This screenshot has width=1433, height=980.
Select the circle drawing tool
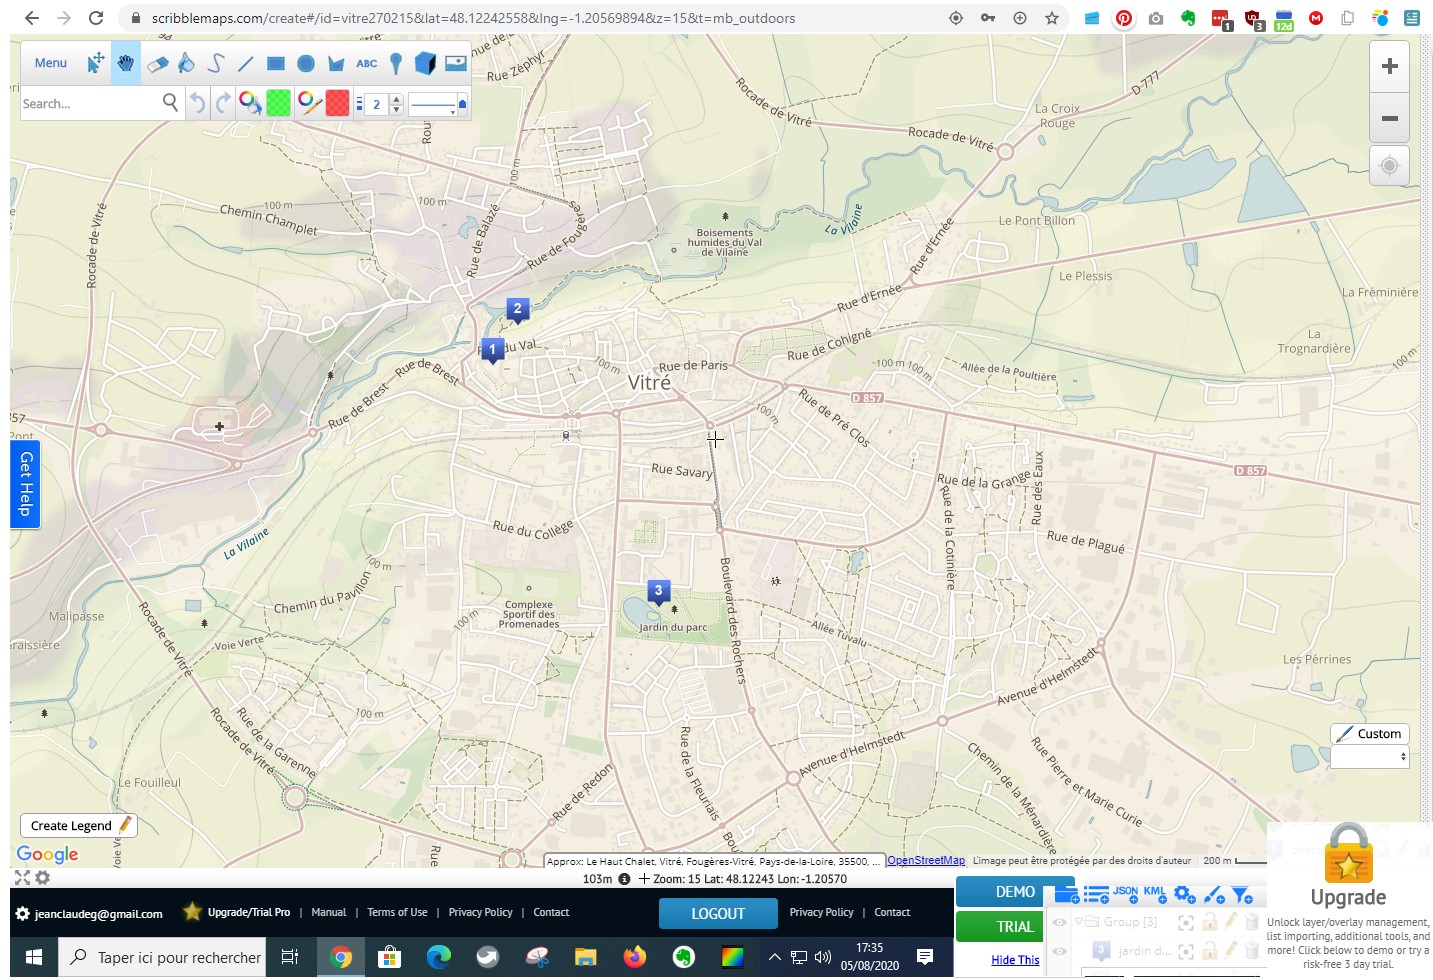[x=306, y=64]
